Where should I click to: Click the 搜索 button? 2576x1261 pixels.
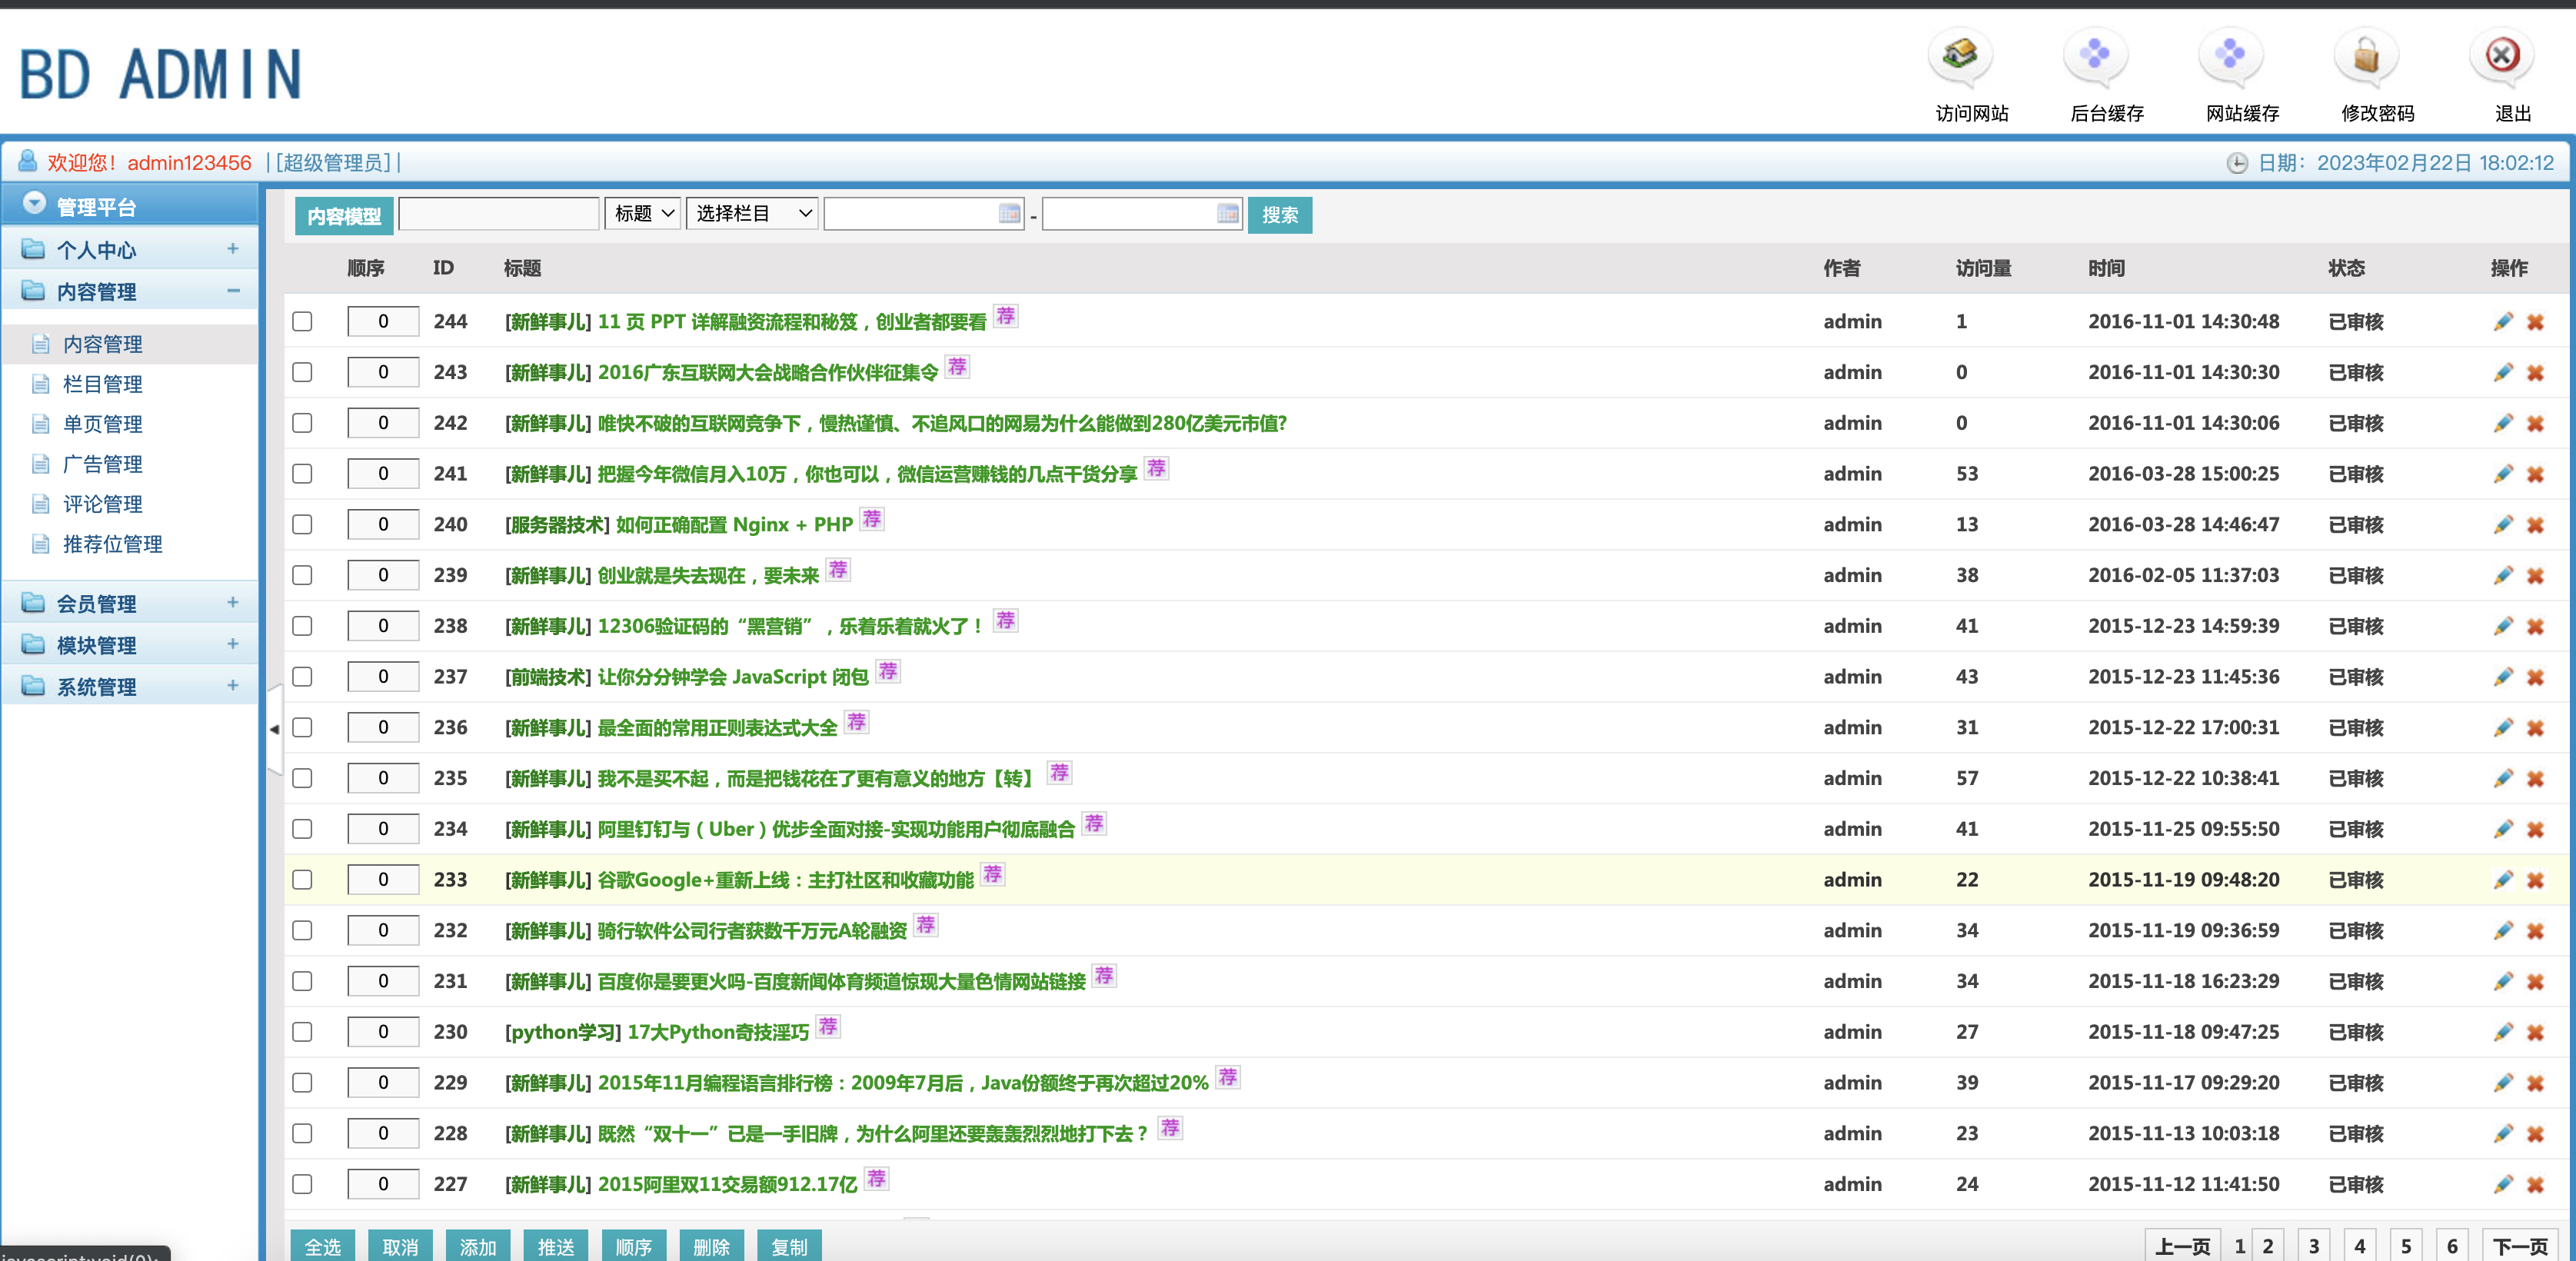[1280, 215]
